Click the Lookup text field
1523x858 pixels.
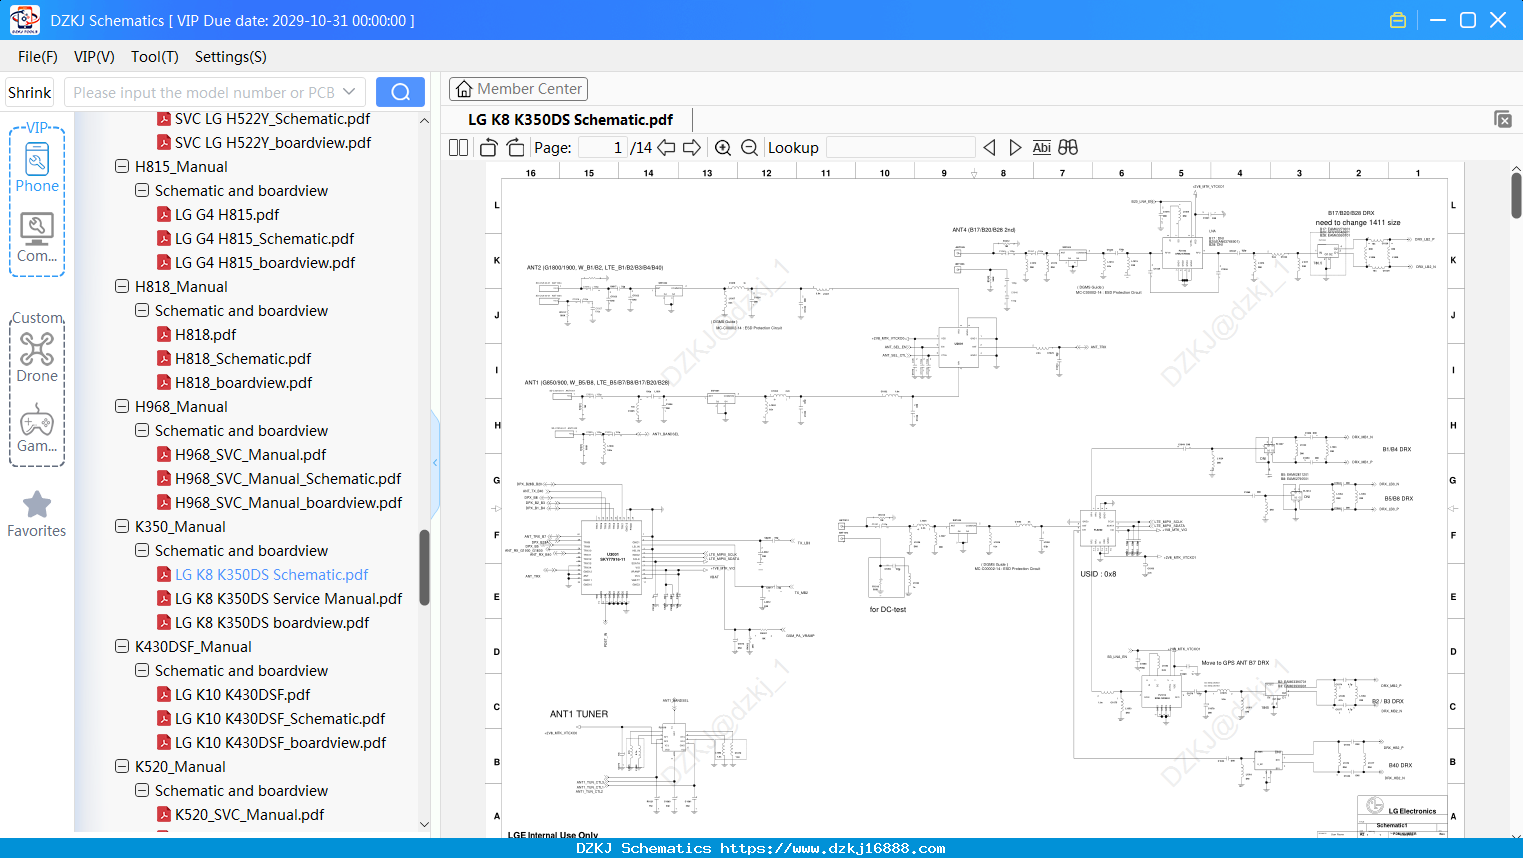(901, 148)
